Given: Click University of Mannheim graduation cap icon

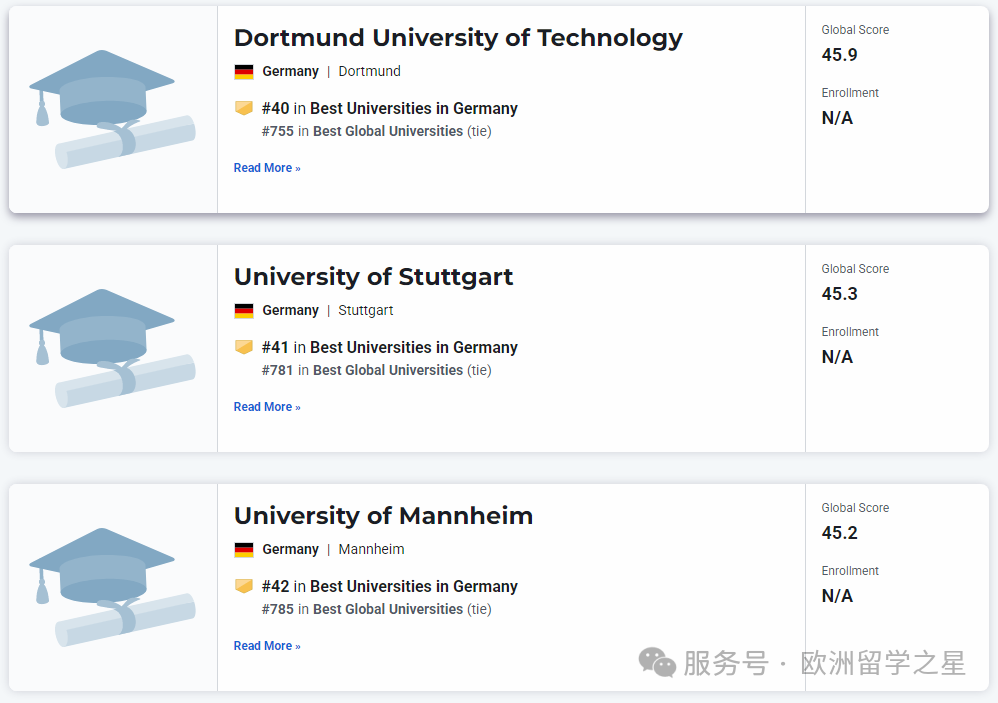Looking at the screenshot, I should pyautogui.click(x=110, y=586).
